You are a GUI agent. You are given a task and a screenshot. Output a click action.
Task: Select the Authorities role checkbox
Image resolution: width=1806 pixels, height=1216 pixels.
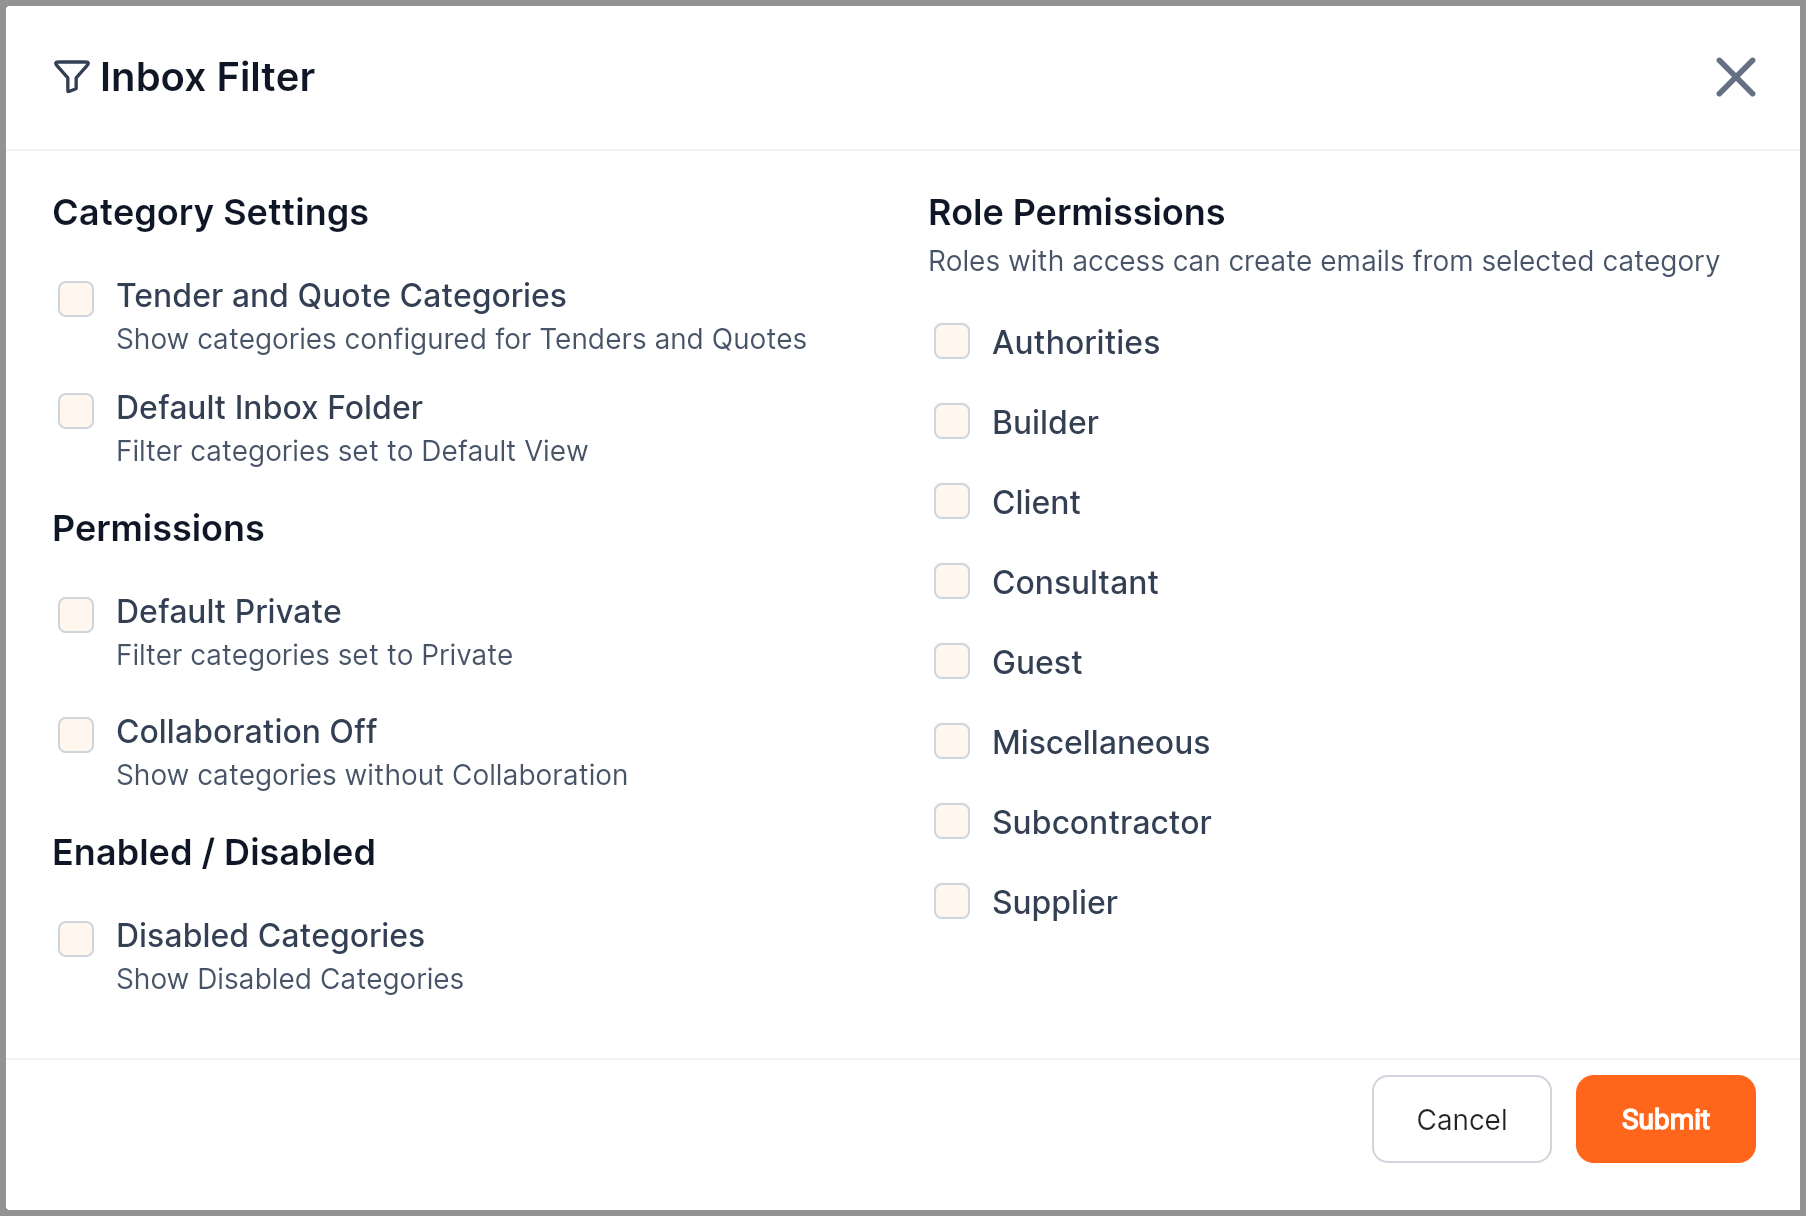pyautogui.click(x=951, y=341)
